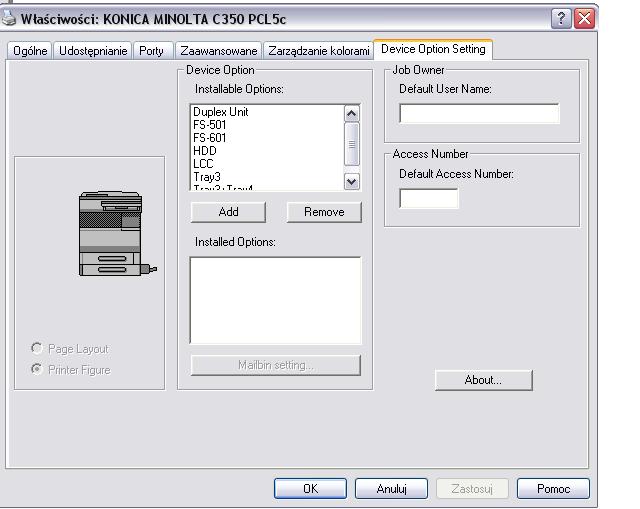Cancel with the Anuluj button
Screen dimensions: 640x509
click(391, 489)
